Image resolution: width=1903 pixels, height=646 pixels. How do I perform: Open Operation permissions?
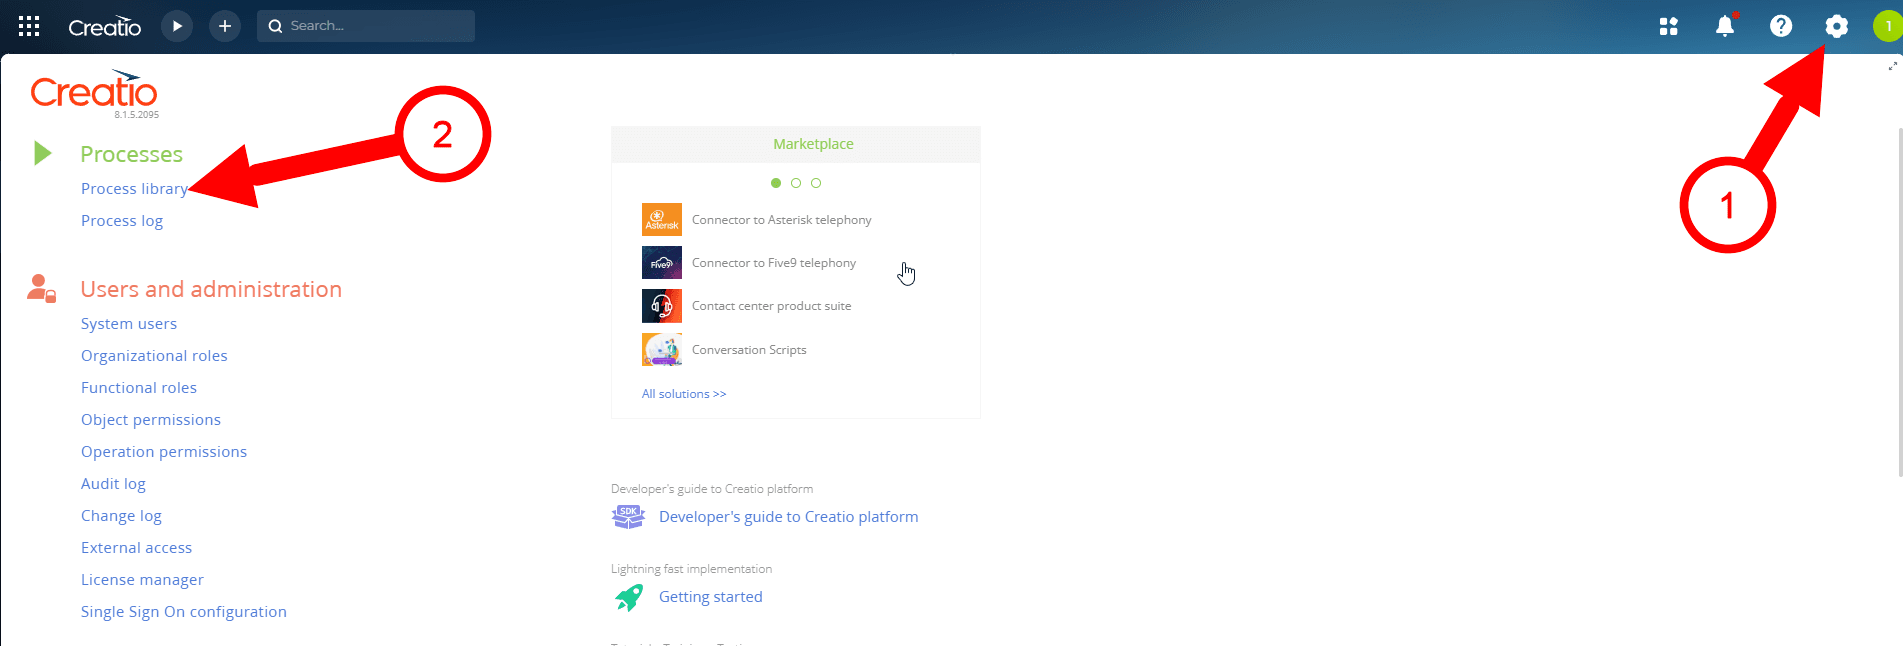click(164, 452)
